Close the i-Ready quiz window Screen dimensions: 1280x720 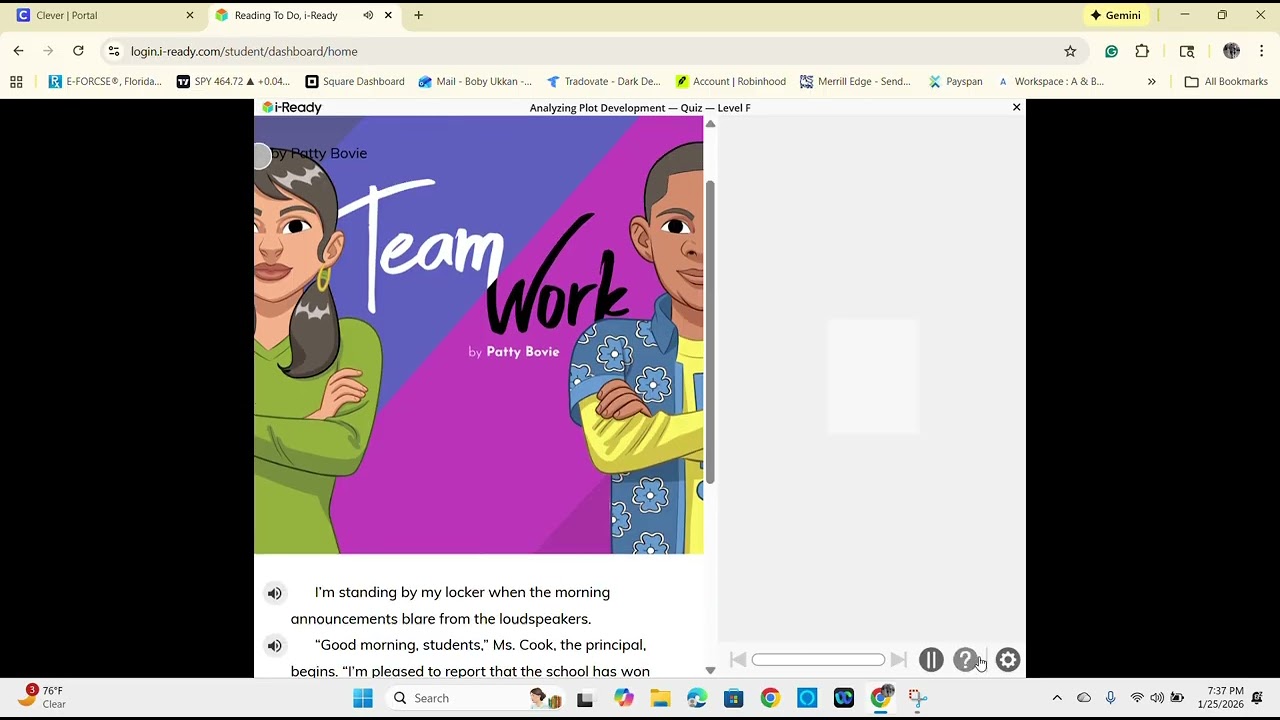click(1016, 107)
